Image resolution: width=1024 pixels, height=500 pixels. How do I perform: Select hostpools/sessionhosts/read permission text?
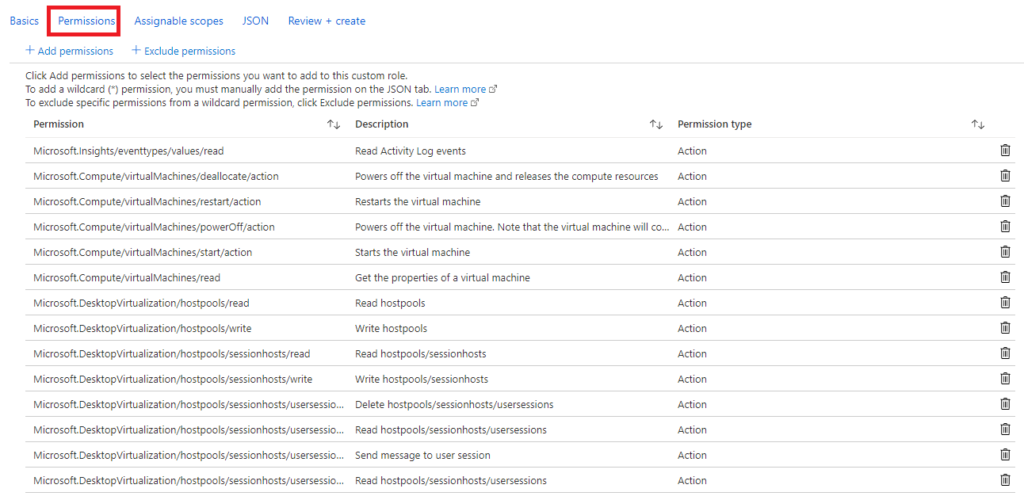tap(172, 353)
